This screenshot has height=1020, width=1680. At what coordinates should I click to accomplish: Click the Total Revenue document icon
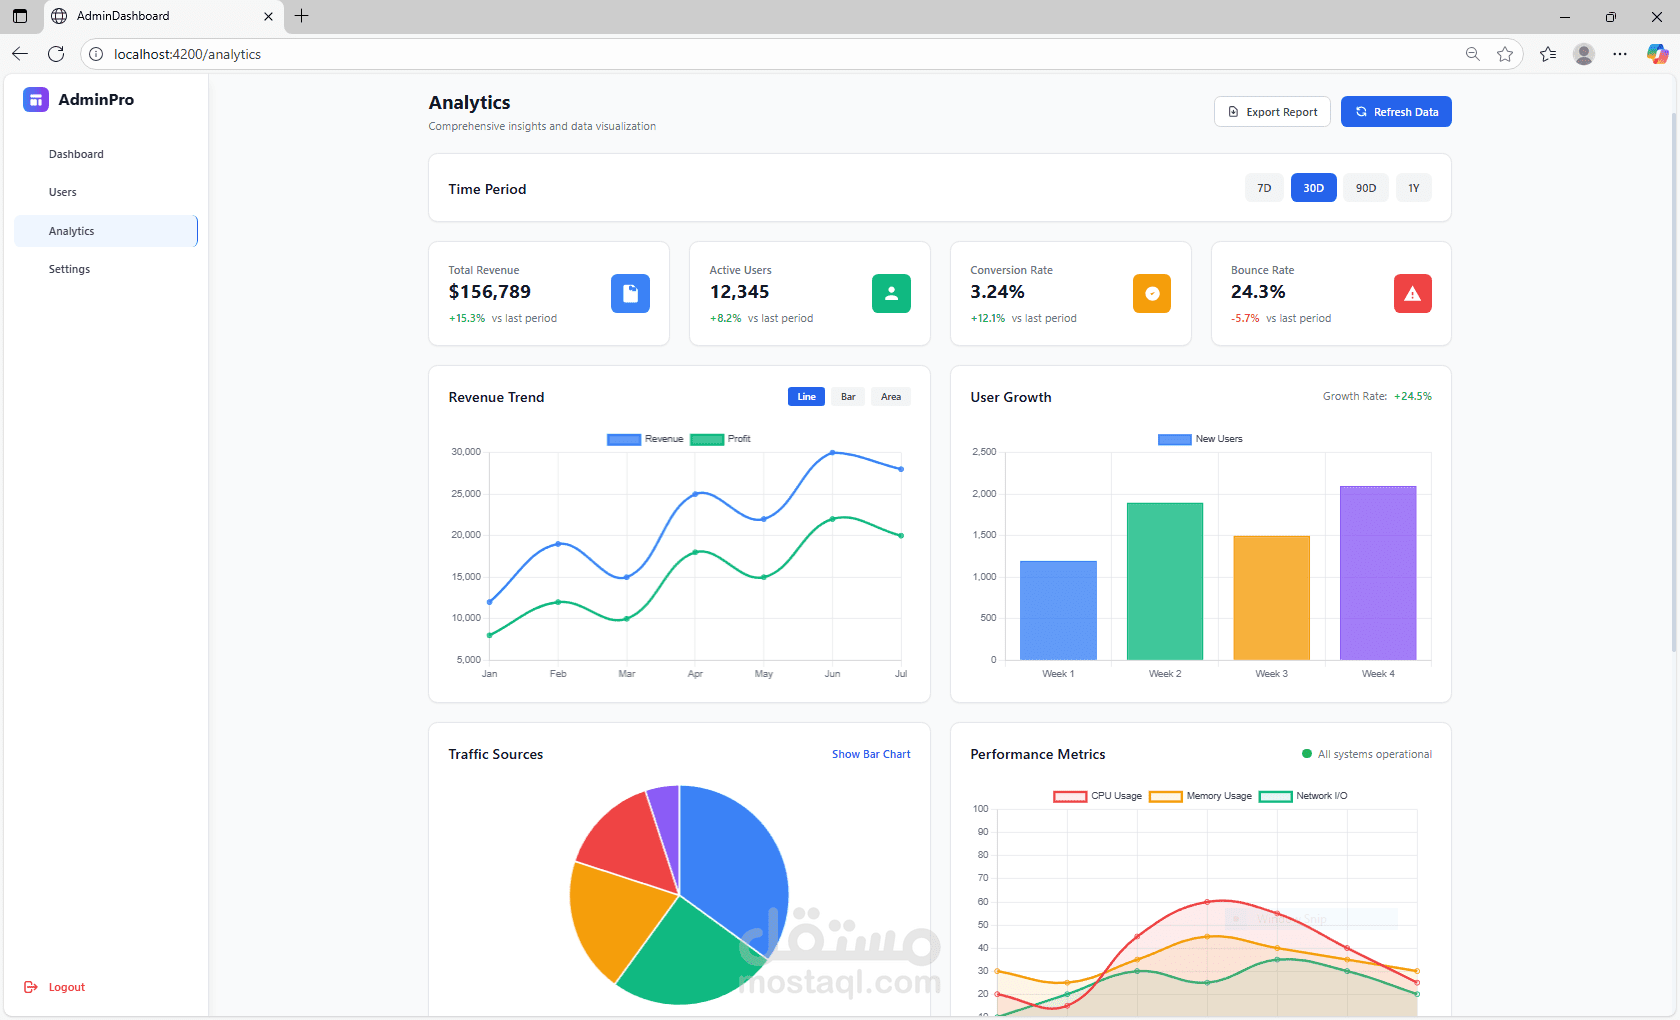630,293
